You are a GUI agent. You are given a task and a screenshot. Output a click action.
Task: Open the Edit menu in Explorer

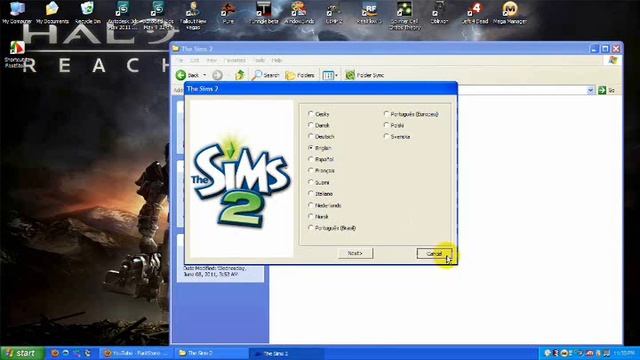pos(195,60)
